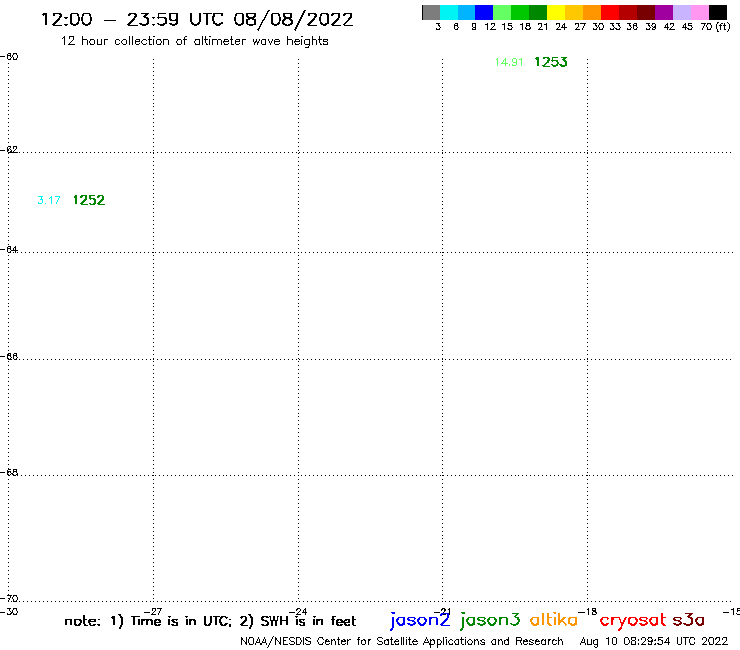This screenshot has width=740, height=650.
Task: Click the -68 latitude axis label
Action: 9,473
